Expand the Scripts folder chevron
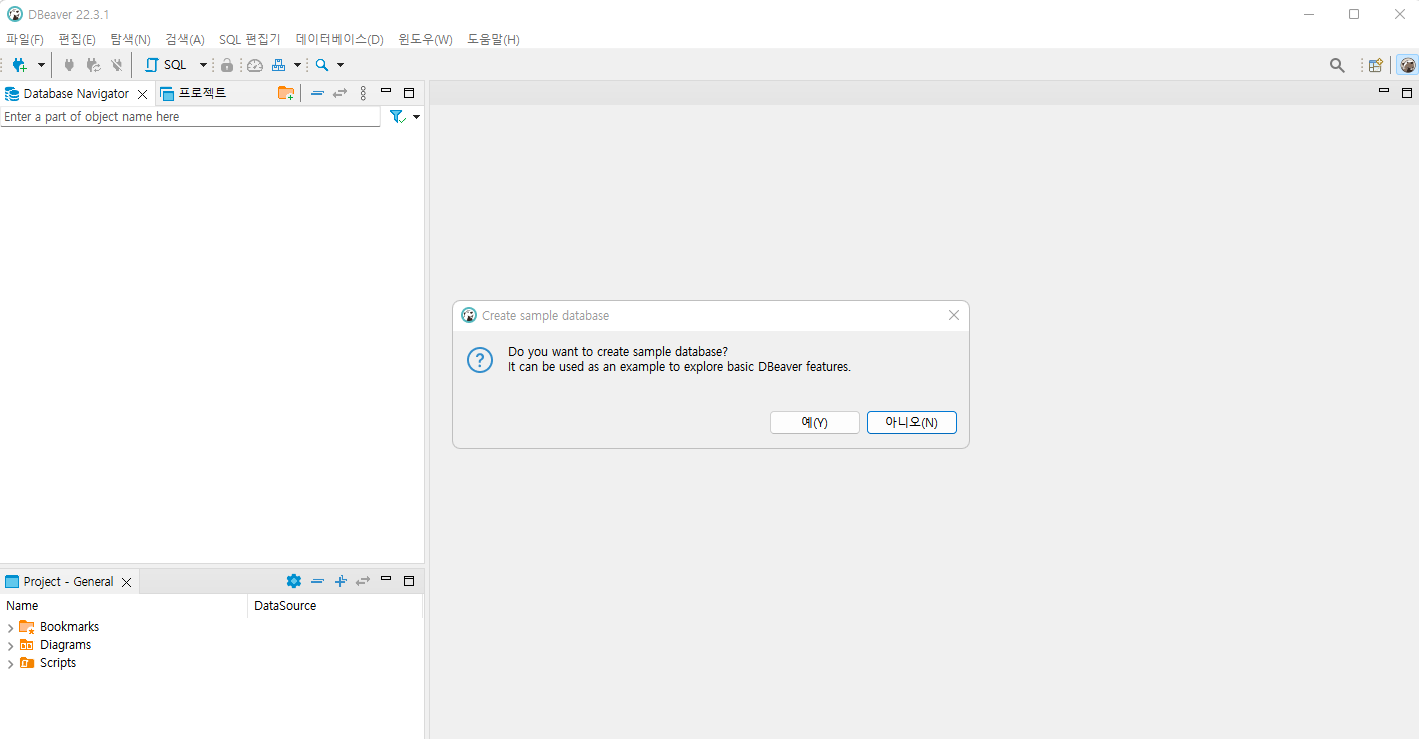This screenshot has height=739, width=1419. (x=10, y=664)
